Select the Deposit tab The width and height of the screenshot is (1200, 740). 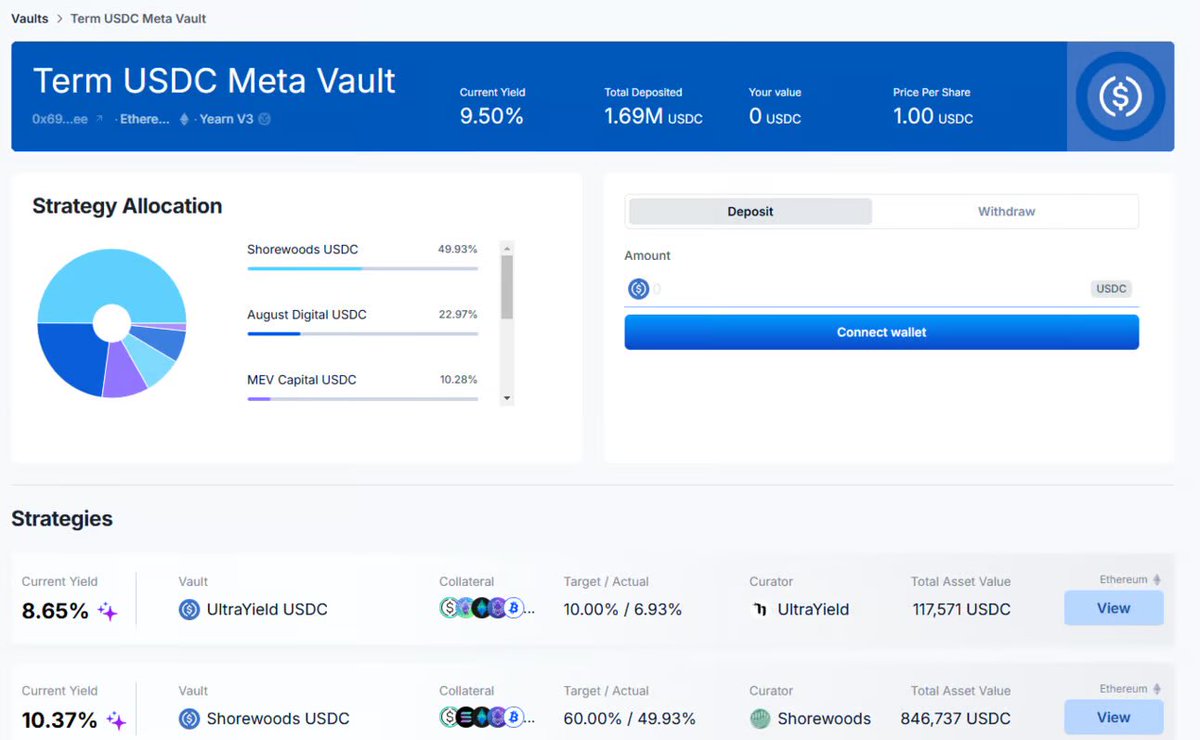(750, 211)
